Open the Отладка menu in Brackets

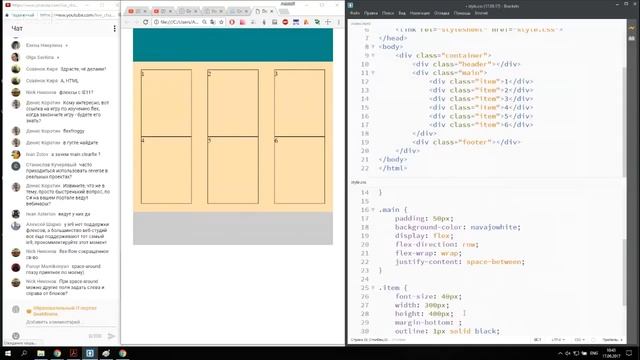pos(442,13)
